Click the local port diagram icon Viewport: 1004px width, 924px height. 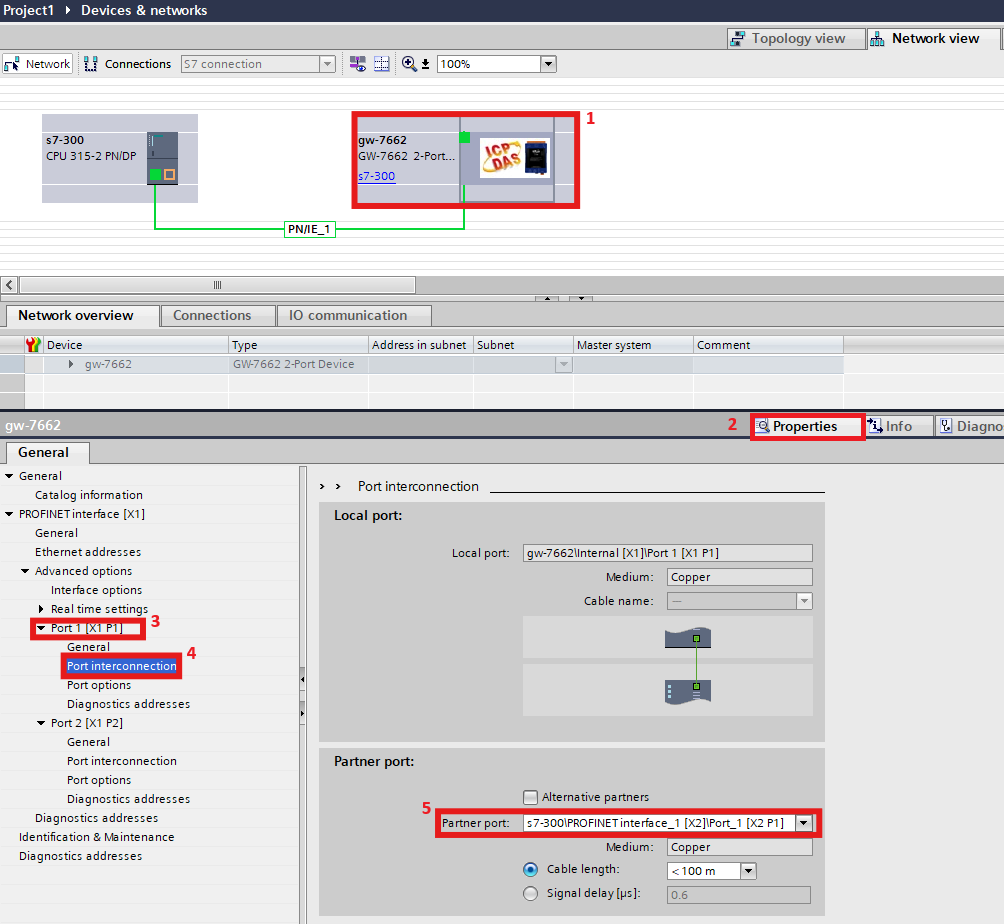pyautogui.click(x=687, y=638)
